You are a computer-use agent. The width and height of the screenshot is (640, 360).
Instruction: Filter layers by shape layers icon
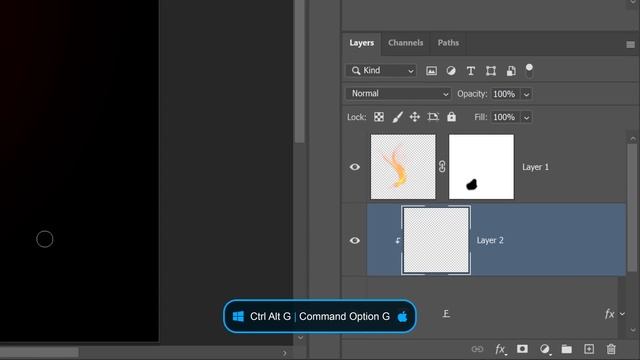click(x=491, y=71)
